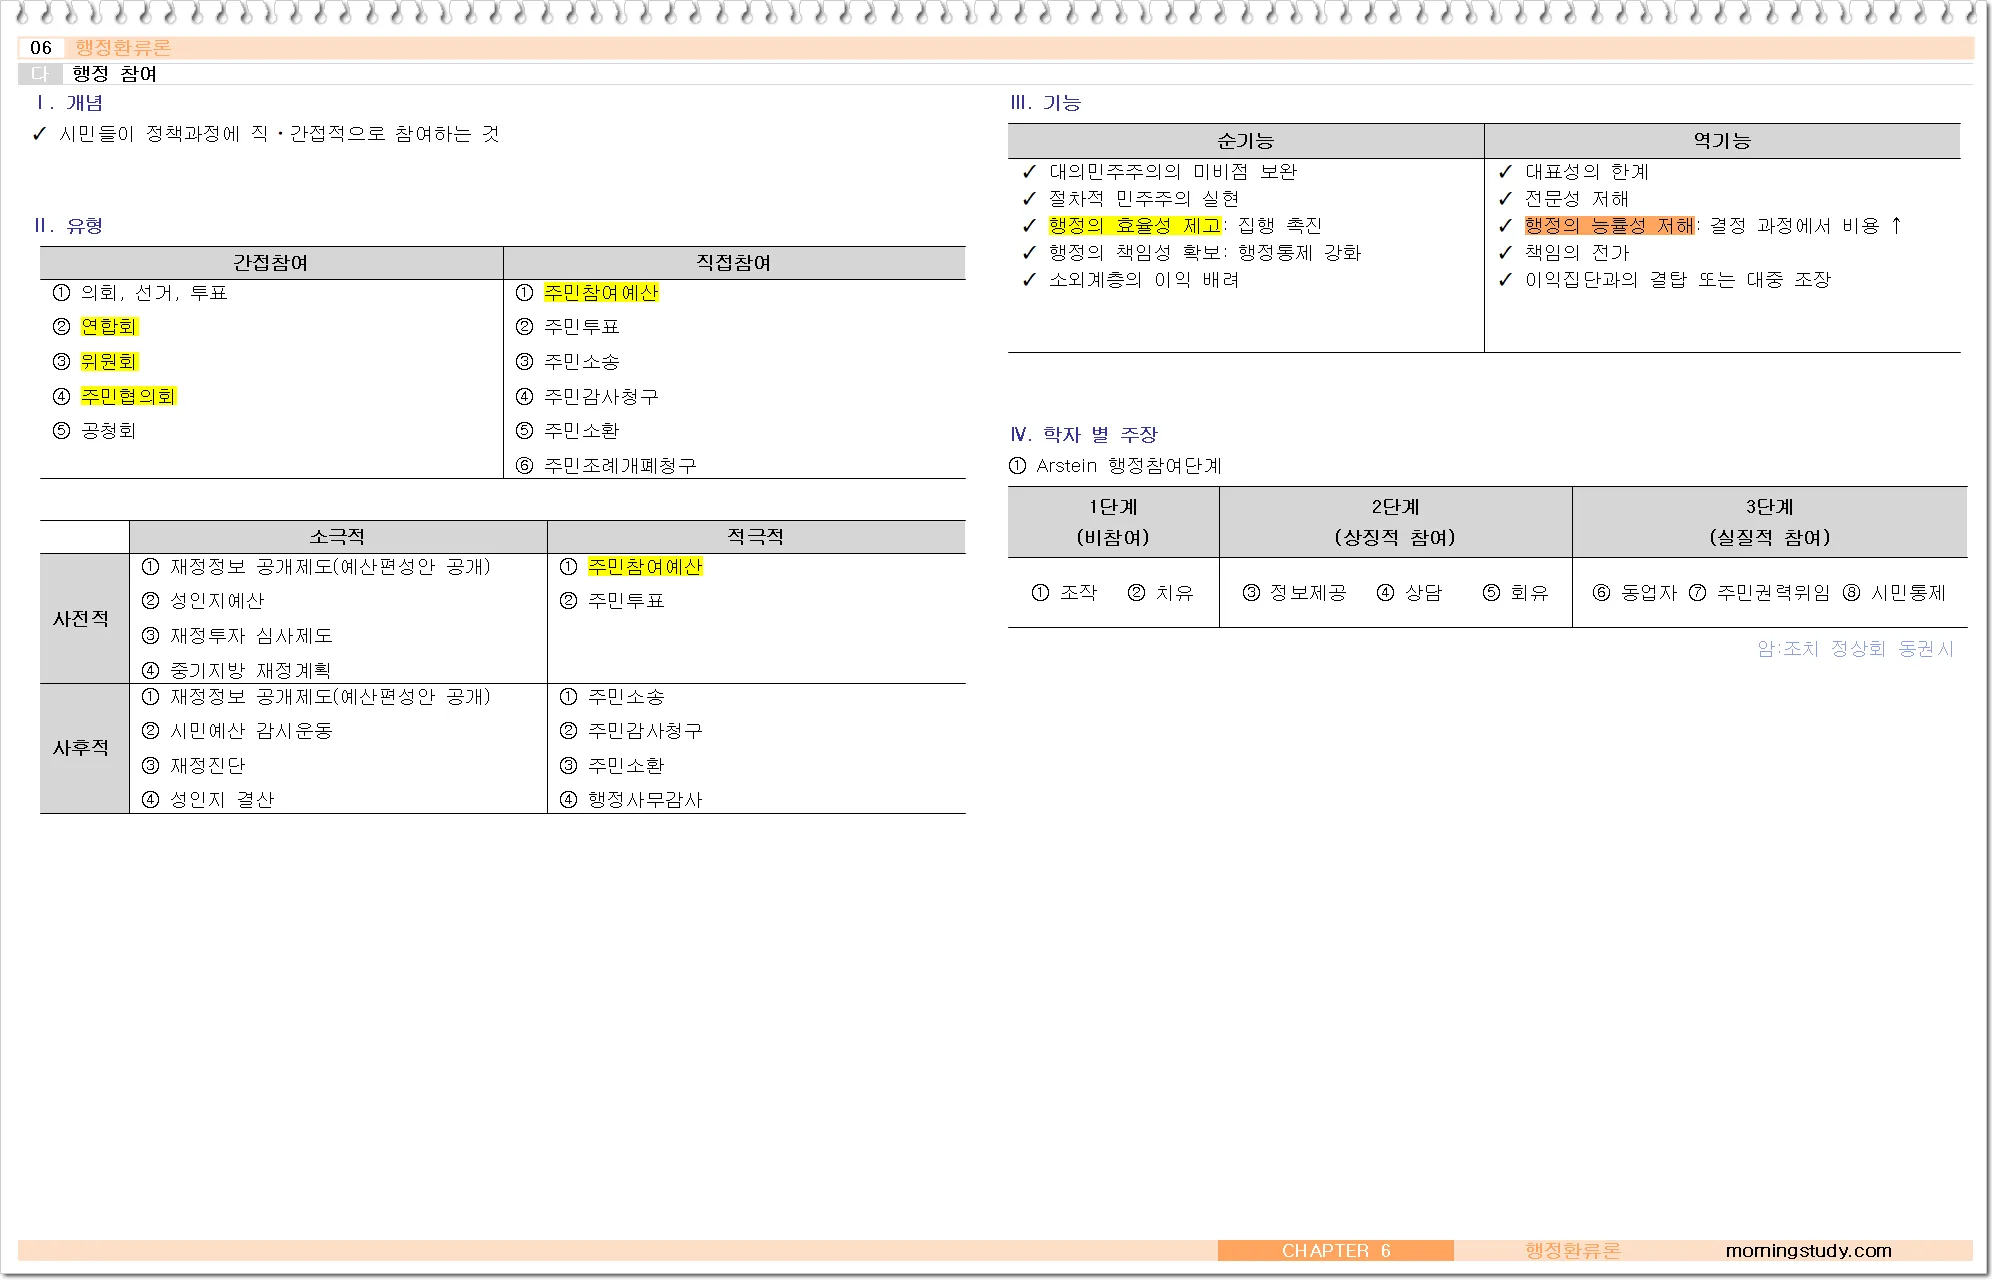The image size is (1992, 1280).
Task: Click the 재정투자 심사제도 item
Action: pyautogui.click(x=251, y=636)
